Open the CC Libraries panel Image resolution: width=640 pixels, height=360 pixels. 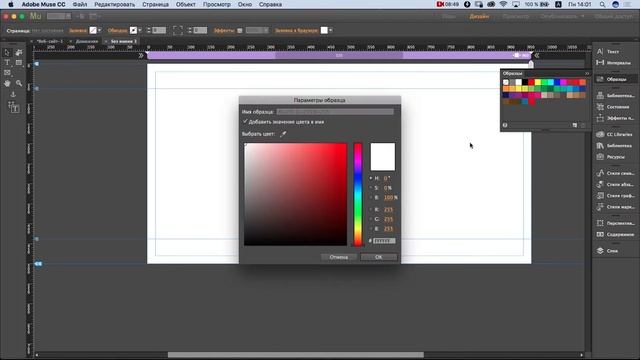tap(613, 134)
